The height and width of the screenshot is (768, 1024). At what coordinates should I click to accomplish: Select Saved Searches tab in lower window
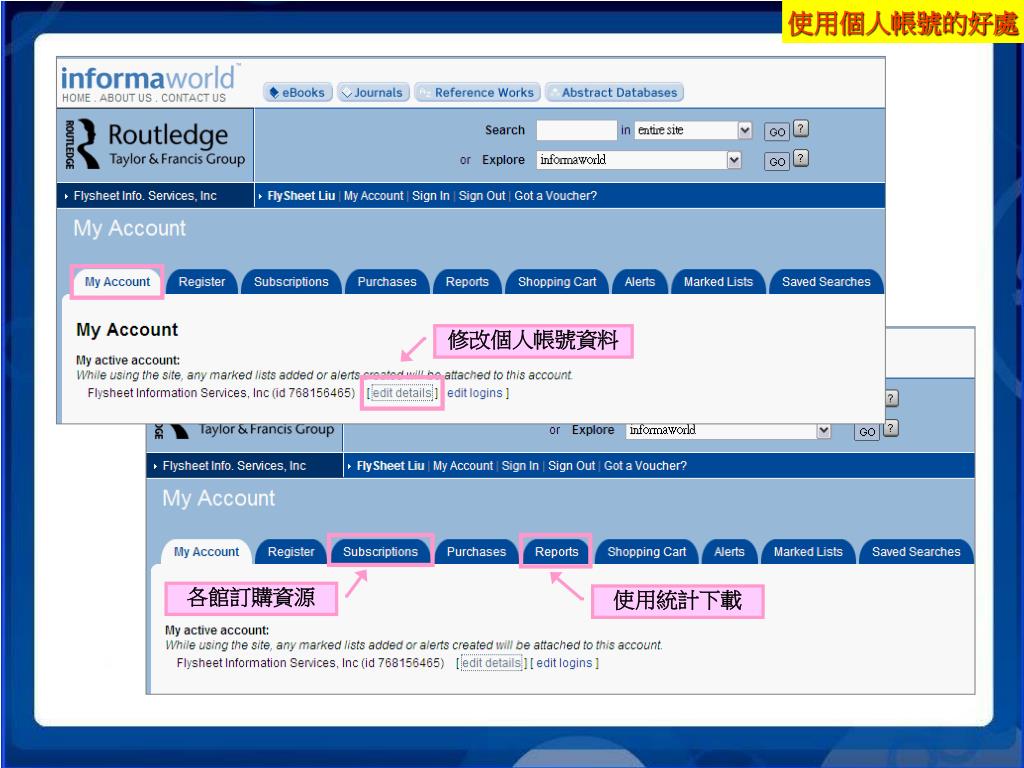pyautogui.click(x=916, y=552)
